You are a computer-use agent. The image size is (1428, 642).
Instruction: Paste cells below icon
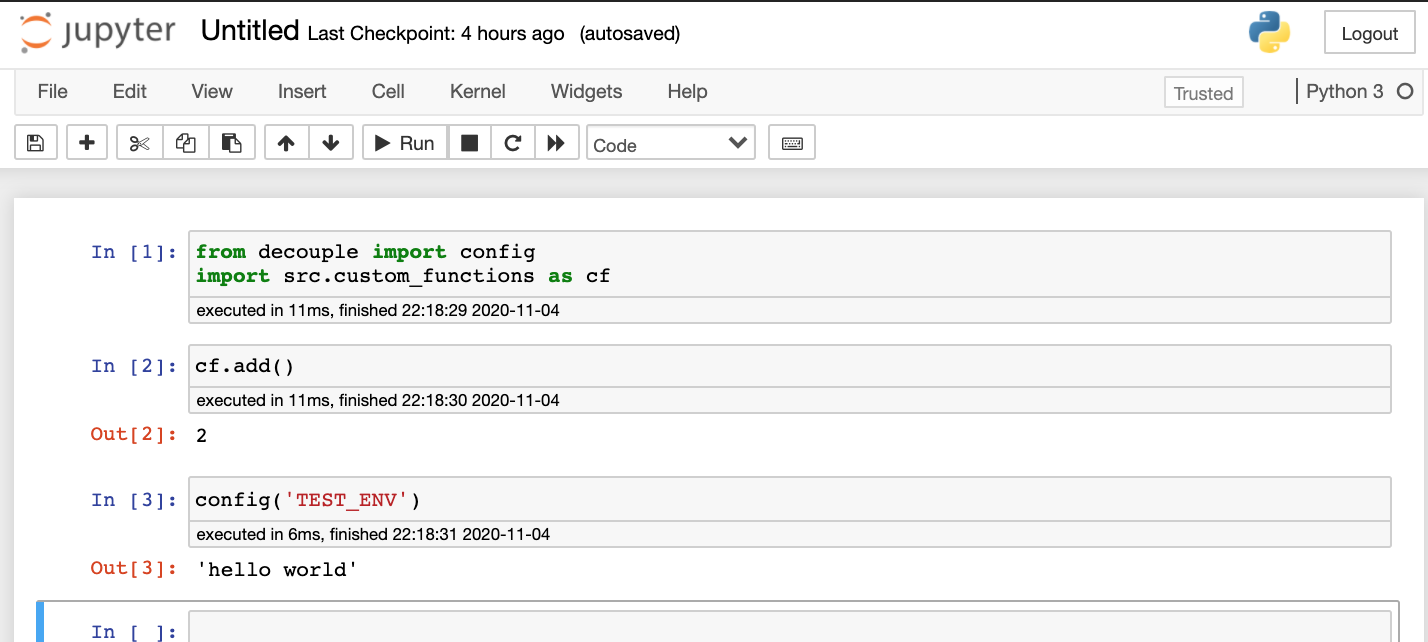click(232, 143)
